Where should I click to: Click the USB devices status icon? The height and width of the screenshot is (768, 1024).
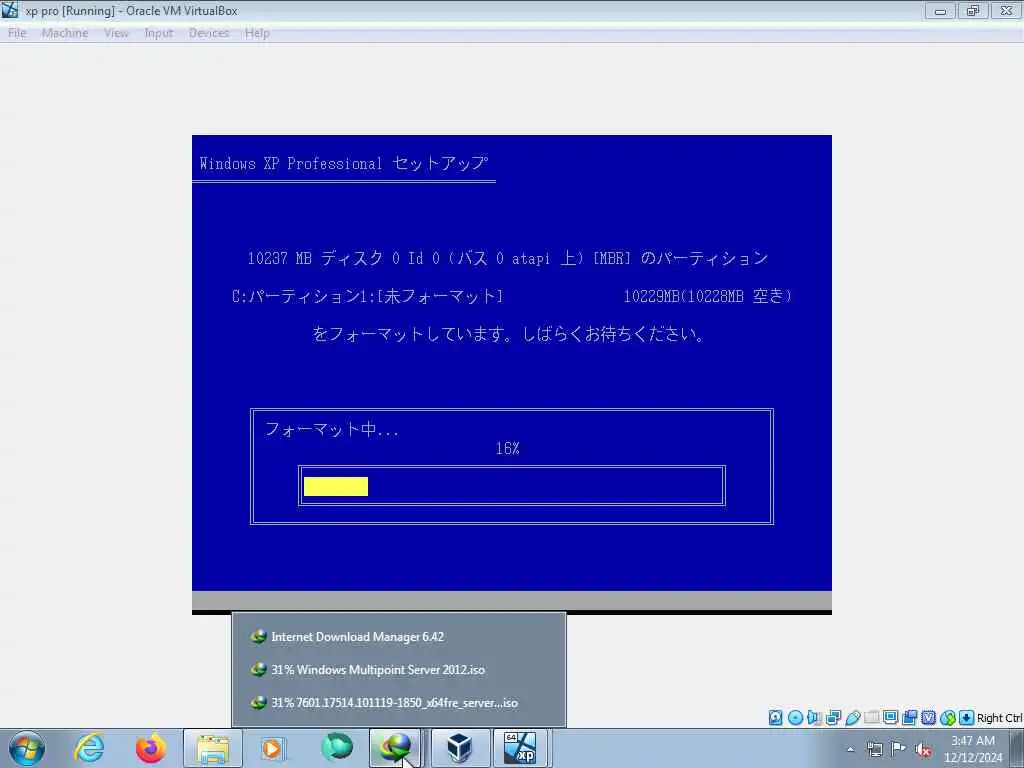coord(852,718)
